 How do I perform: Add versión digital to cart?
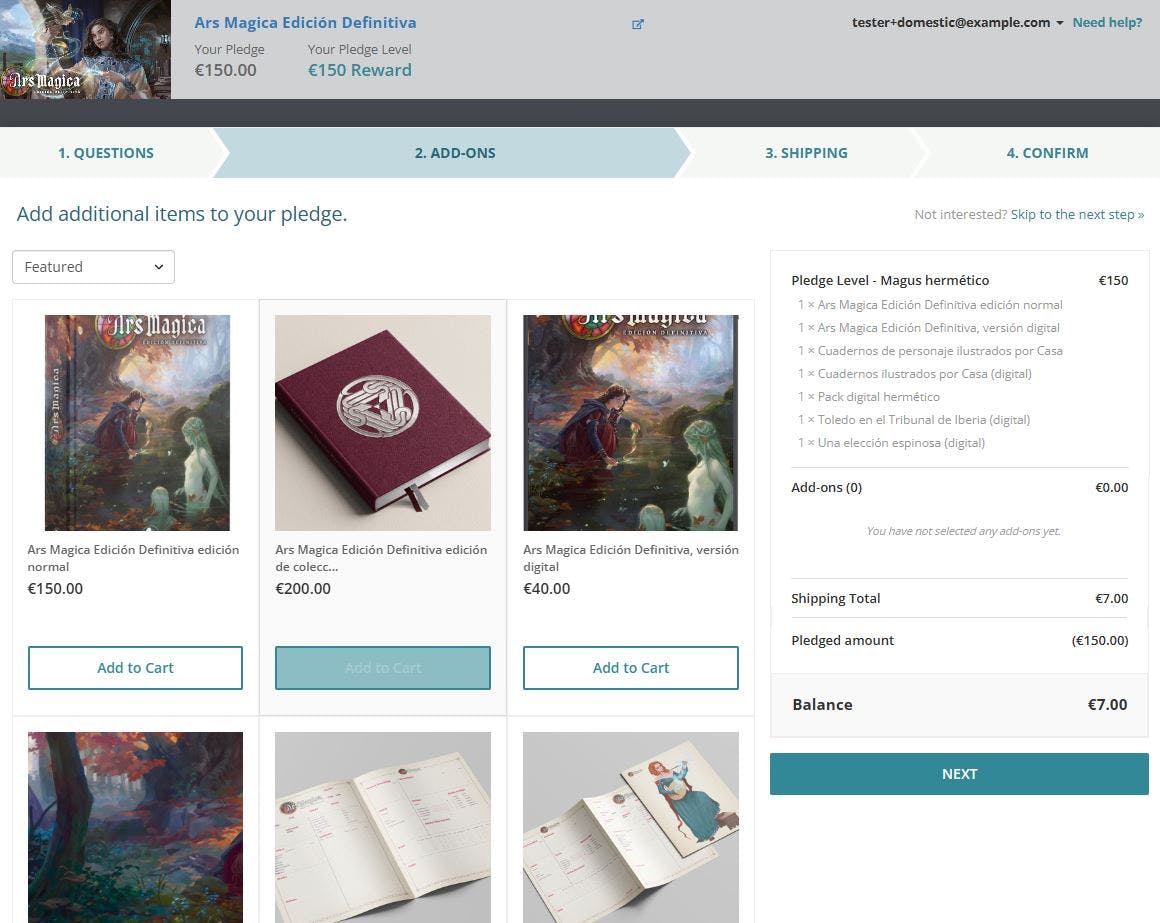tap(631, 668)
